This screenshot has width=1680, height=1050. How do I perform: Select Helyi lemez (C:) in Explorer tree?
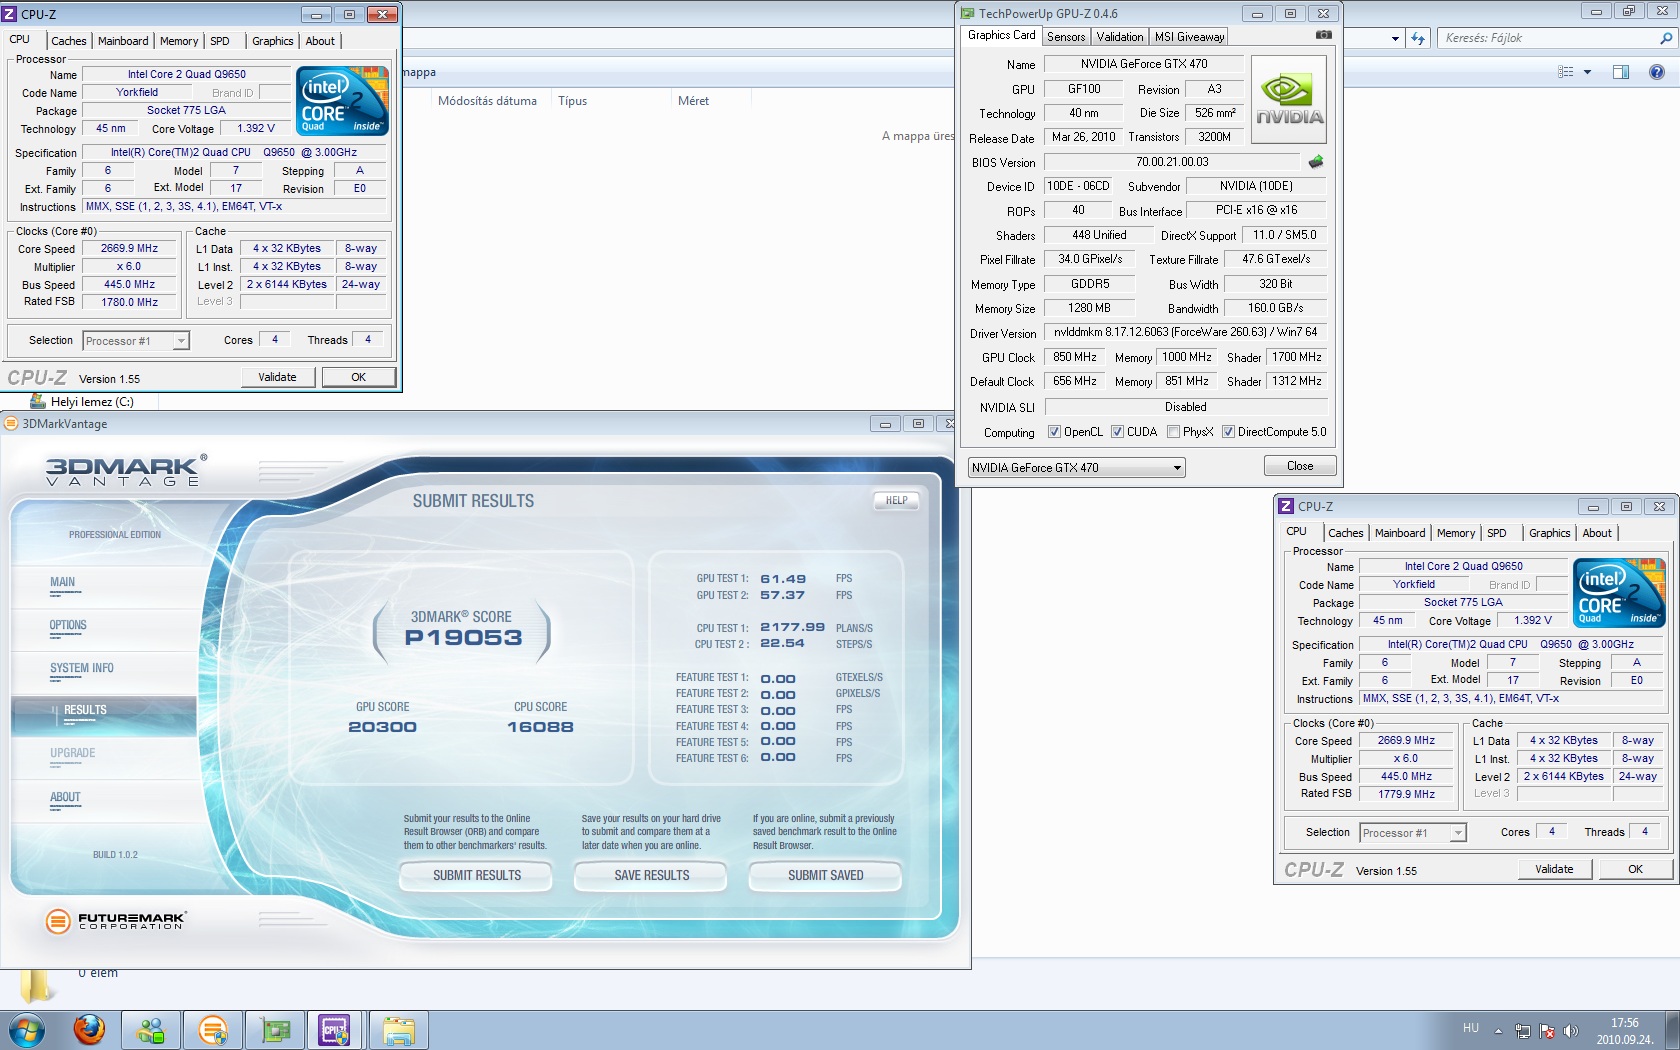coord(82,402)
